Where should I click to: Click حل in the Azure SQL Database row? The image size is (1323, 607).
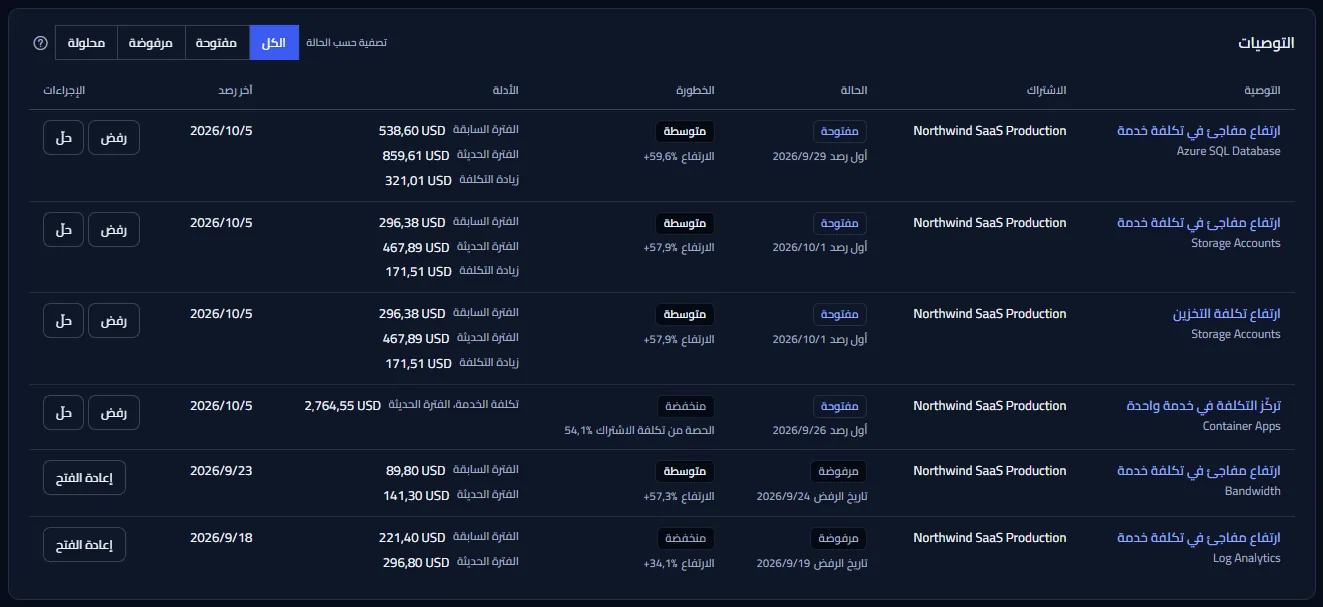click(64, 138)
